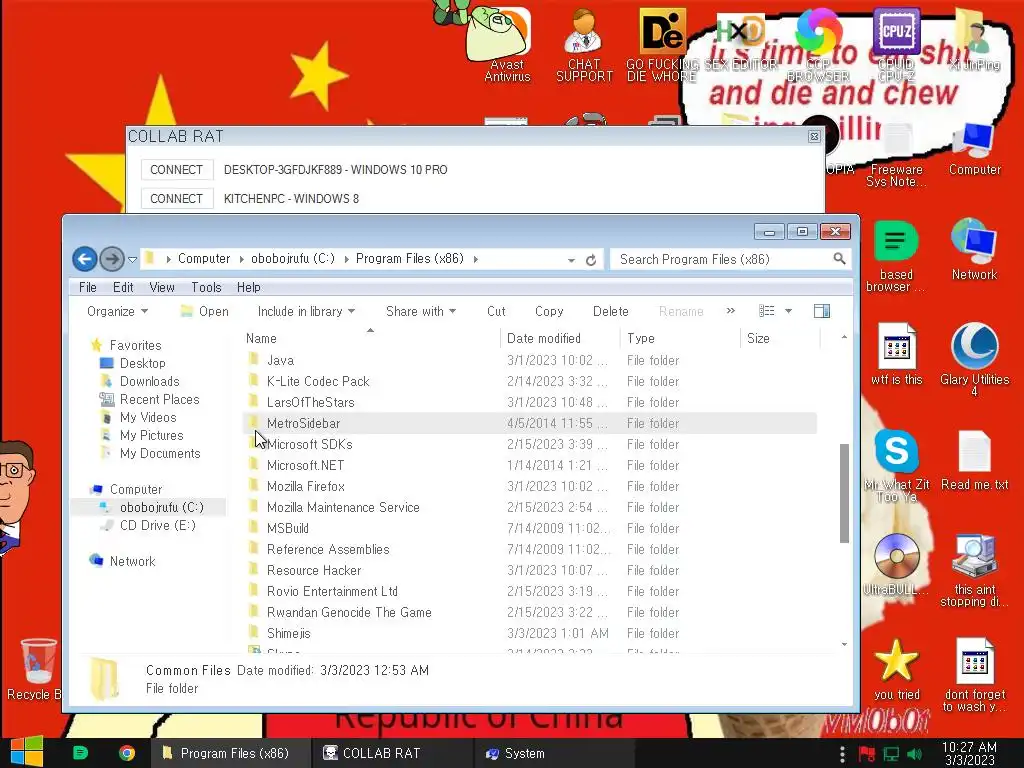Show more toolbar commands chevron

tap(731, 311)
